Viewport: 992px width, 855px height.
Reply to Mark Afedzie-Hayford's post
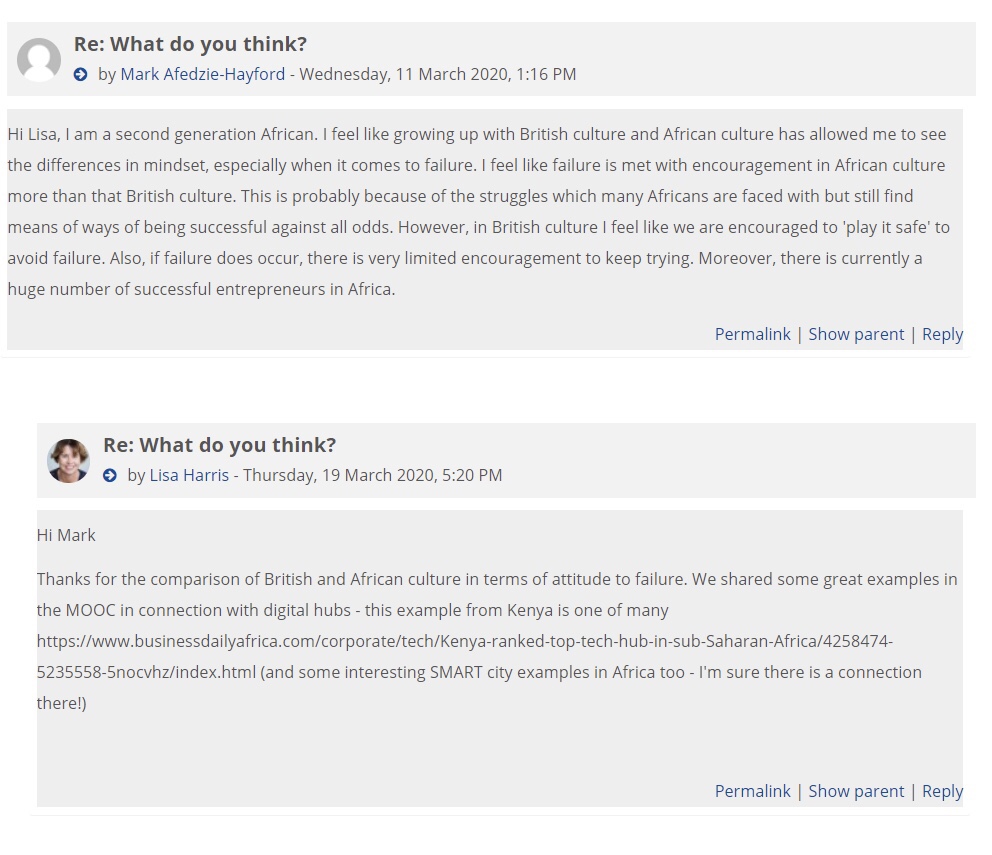tap(942, 334)
